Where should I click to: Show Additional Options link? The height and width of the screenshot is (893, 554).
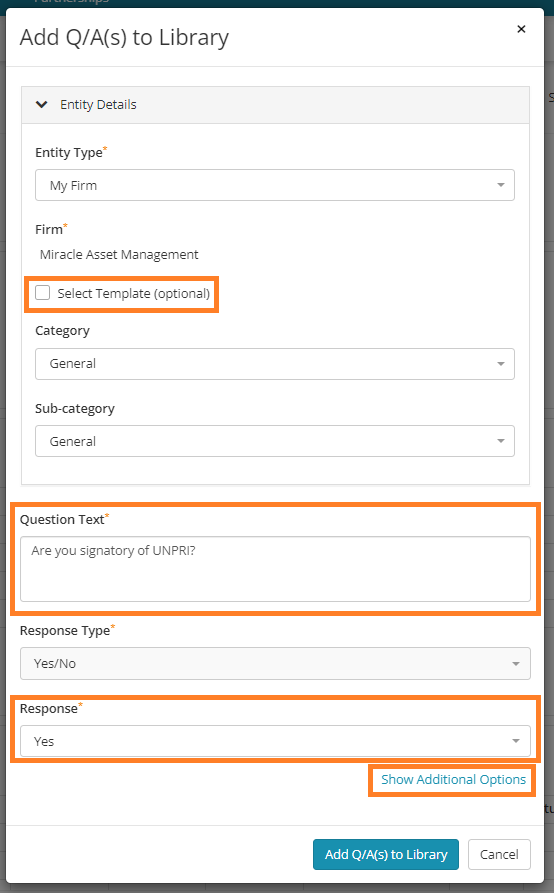click(453, 780)
